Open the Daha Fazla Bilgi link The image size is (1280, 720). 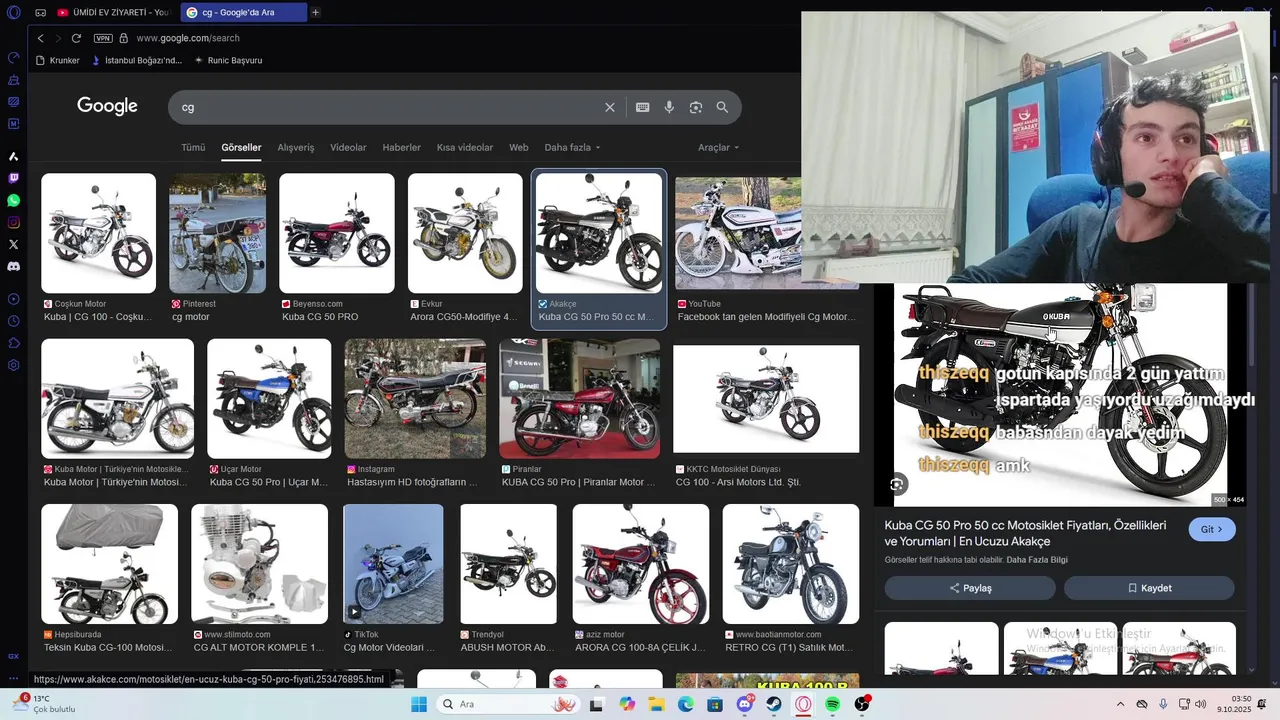pyautogui.click(x=1037, y=560)
